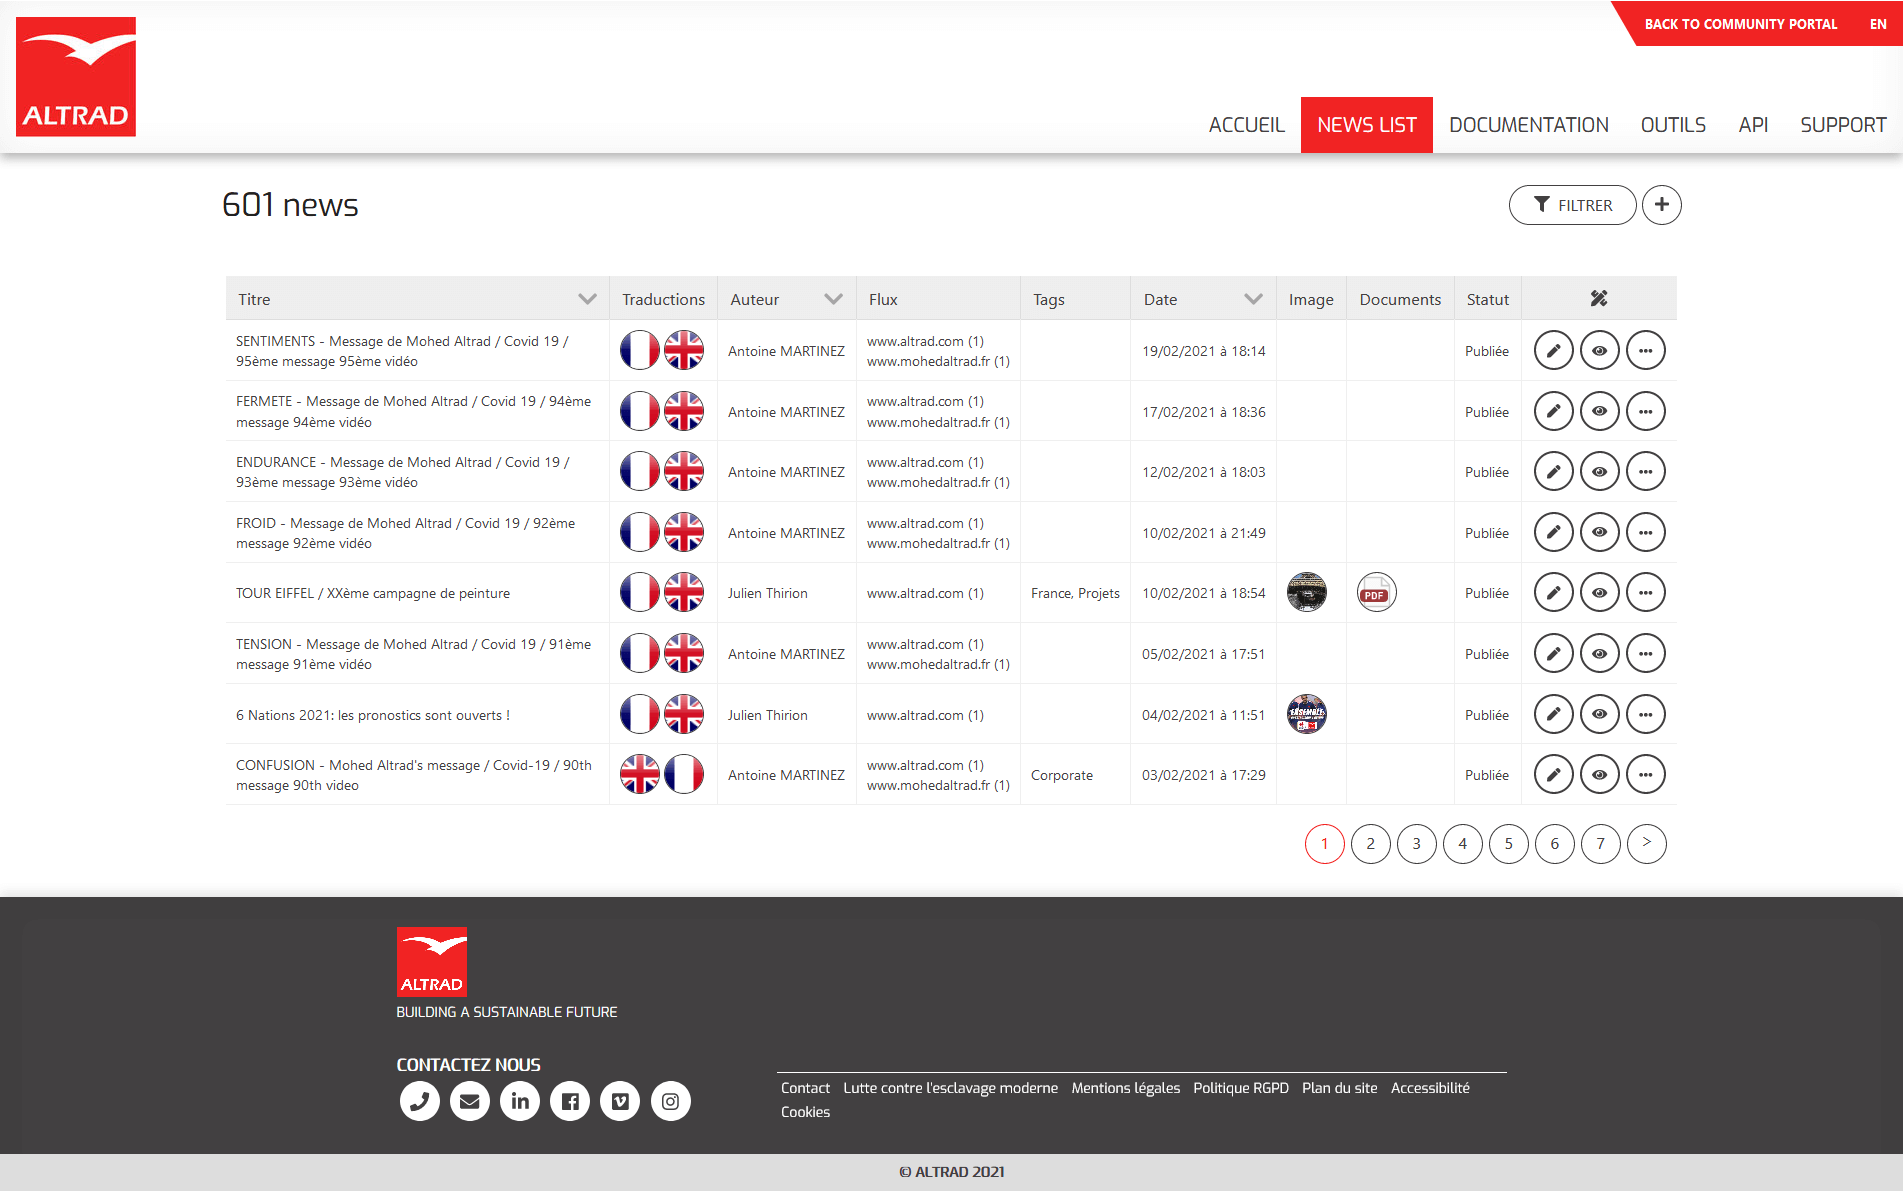The image size is (1903, 1191).
Task: Toggle visibility eye for TOUR EIFFEL news
Action: pos(1599,593)
